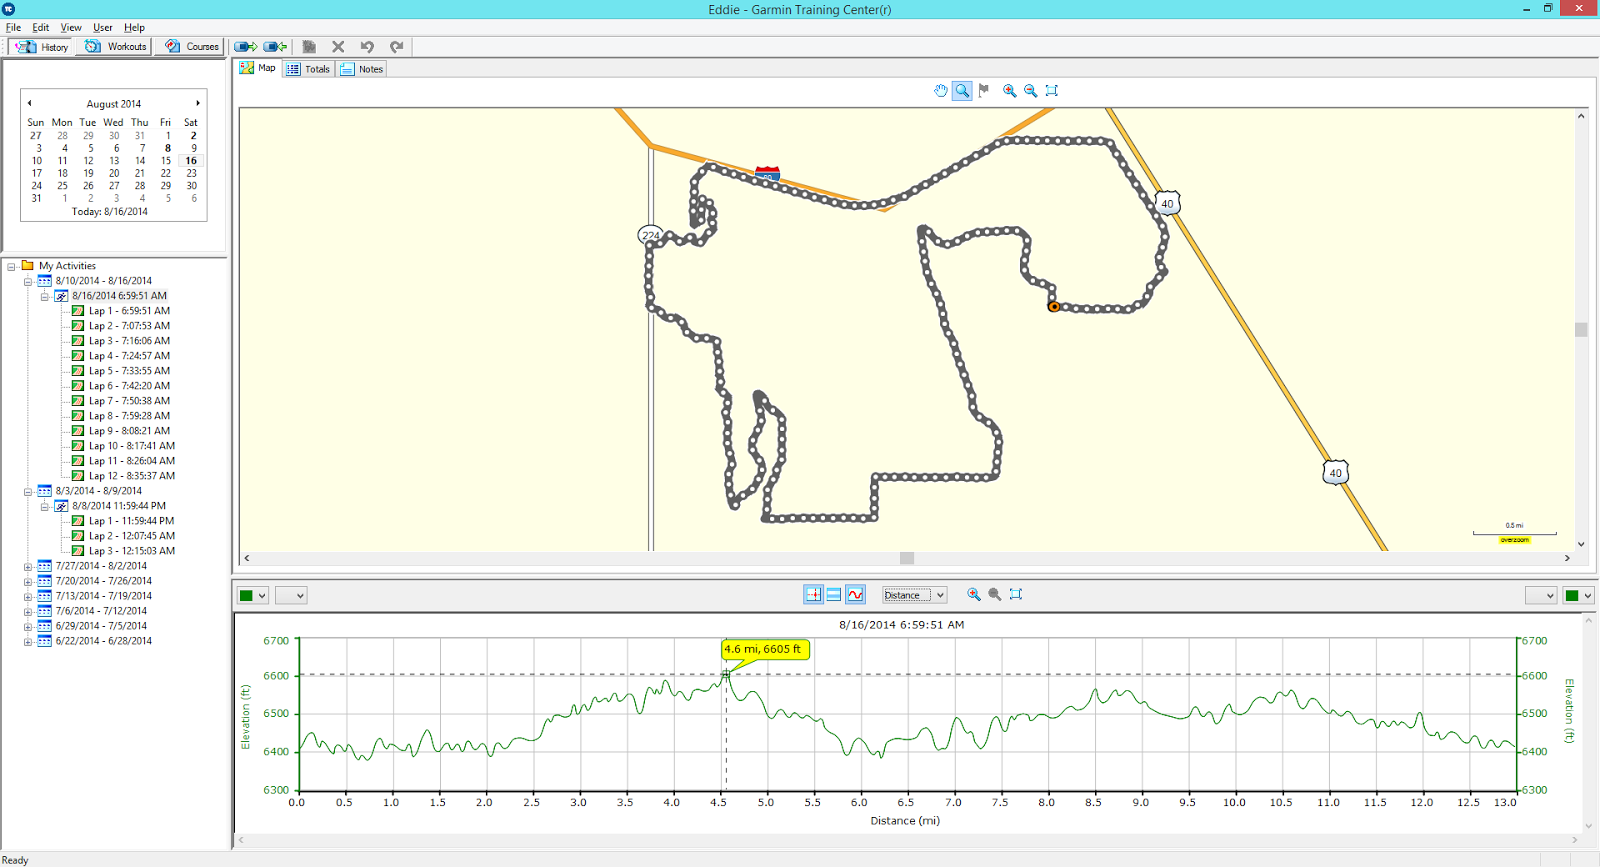Expand the 7/27/2014 - 8/2/2014 week
This screenshot has height=867, width=1600.
tap(28, 567)
